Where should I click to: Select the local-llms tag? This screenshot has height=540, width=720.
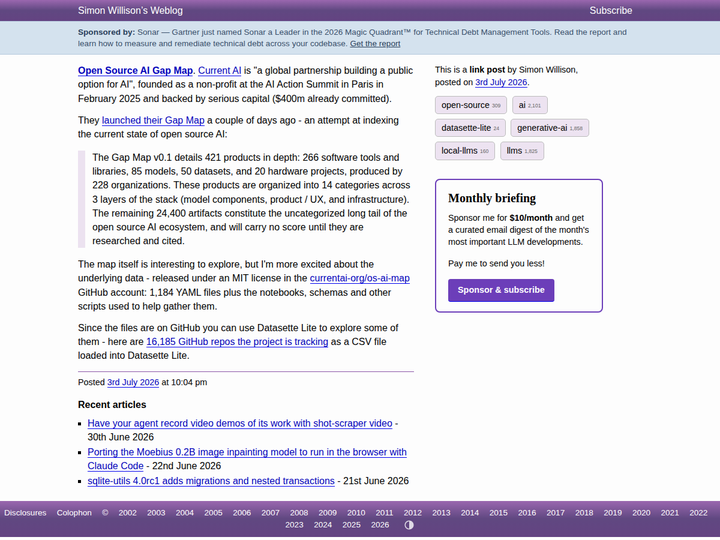coord(465,151)
